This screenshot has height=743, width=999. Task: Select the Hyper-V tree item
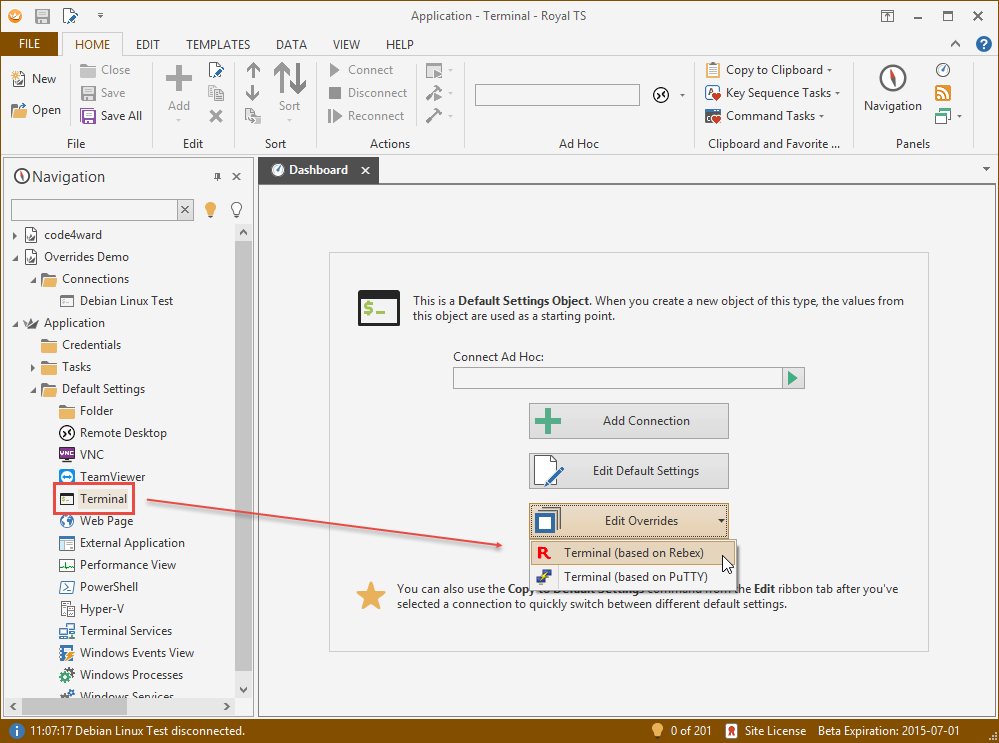click(x=92, y=609)
